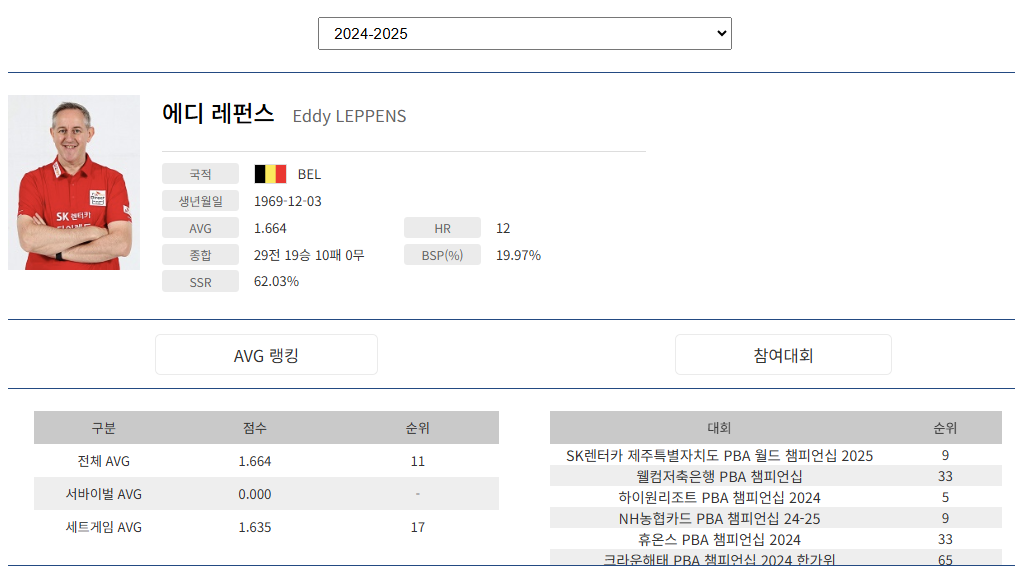This screenshot has height=571, width=1015.
Task: Open the AVG 랭킹 tab
Action: [x=266, y=355]
